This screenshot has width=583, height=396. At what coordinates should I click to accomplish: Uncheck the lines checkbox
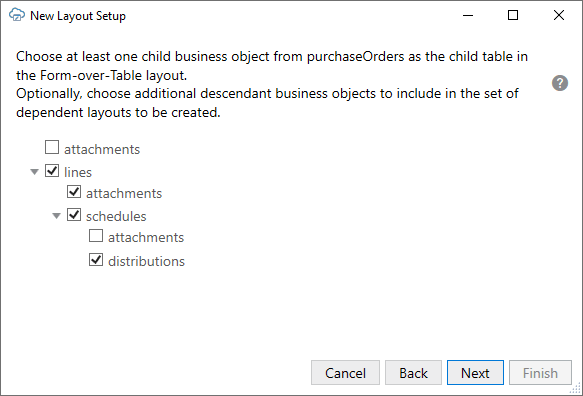(52, 171)
